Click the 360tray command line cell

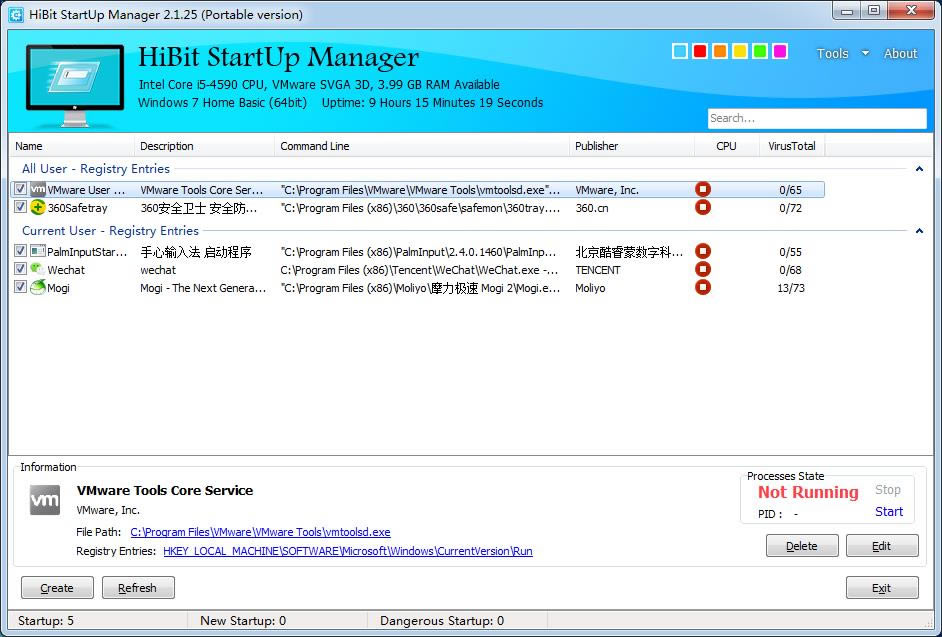pos(420,208)
